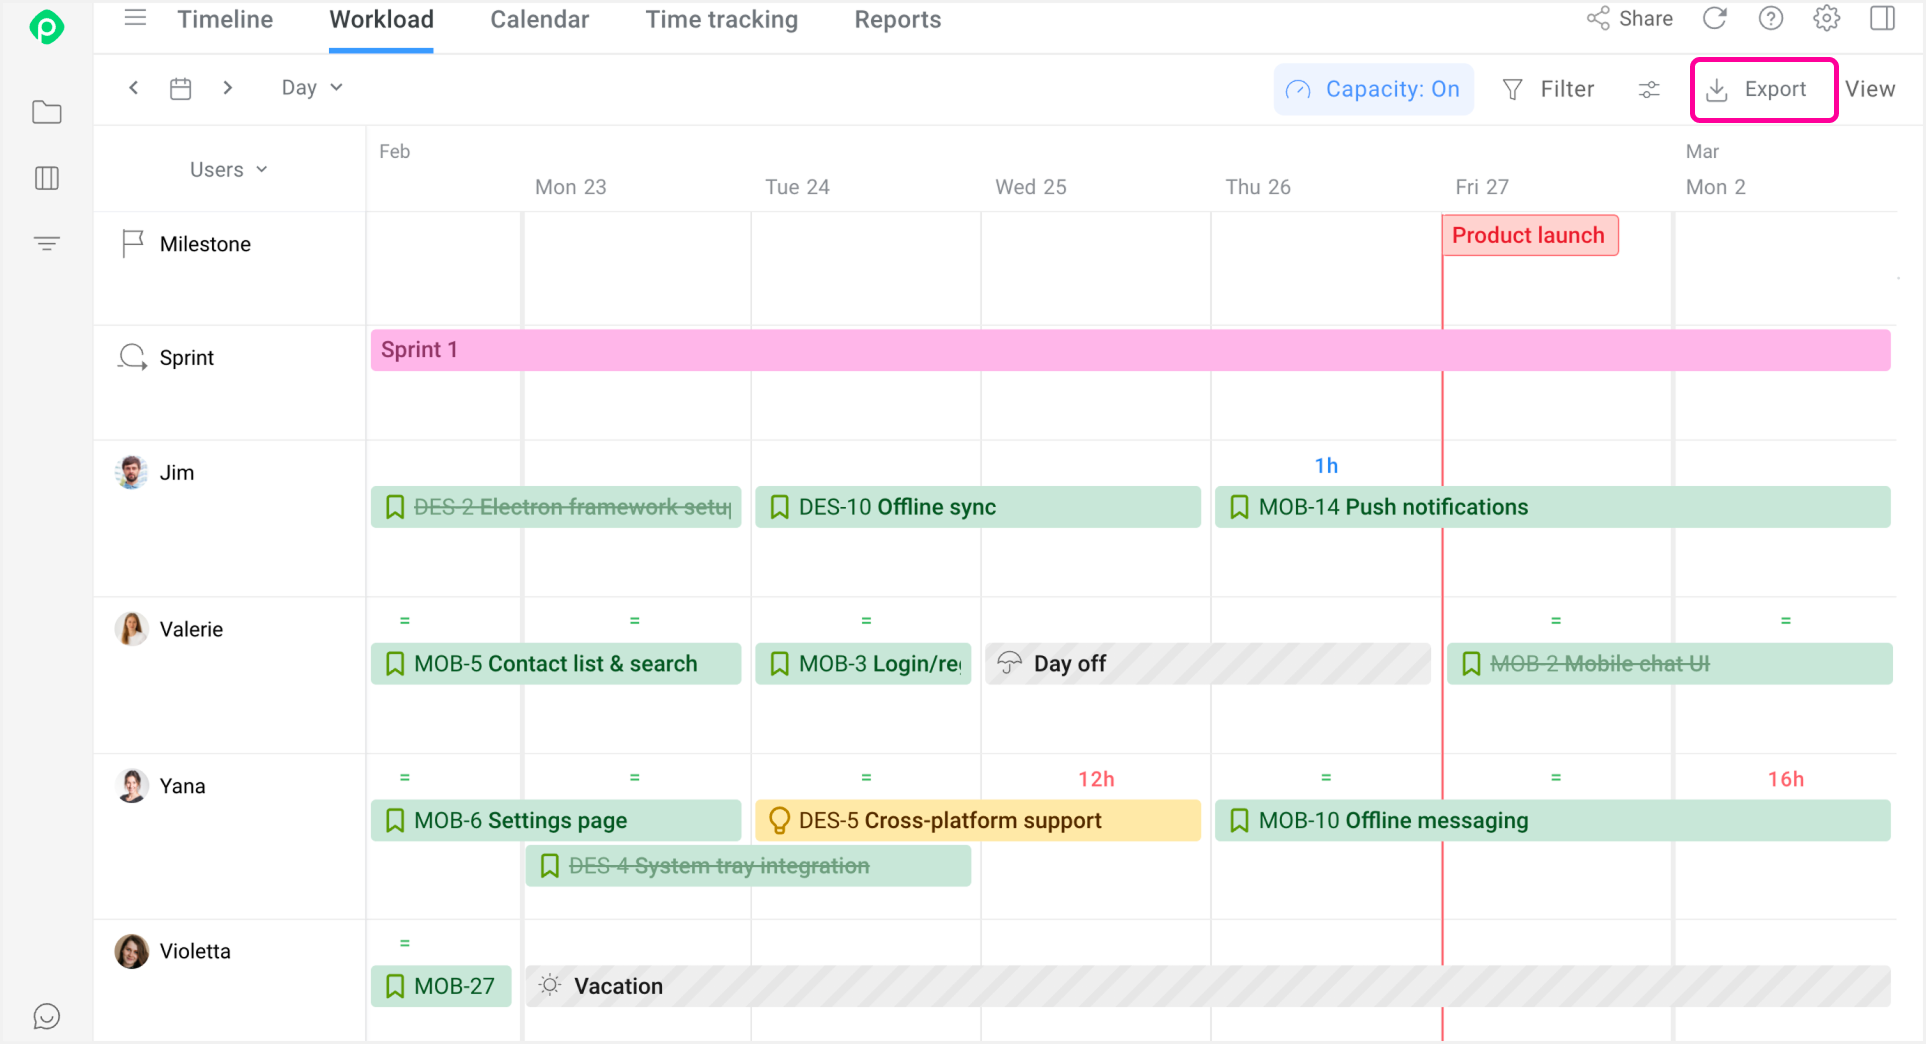This screenshot has width=1926, height=1044.
Task: Toggle the Capacity: On button
Action: [1373, 89]
